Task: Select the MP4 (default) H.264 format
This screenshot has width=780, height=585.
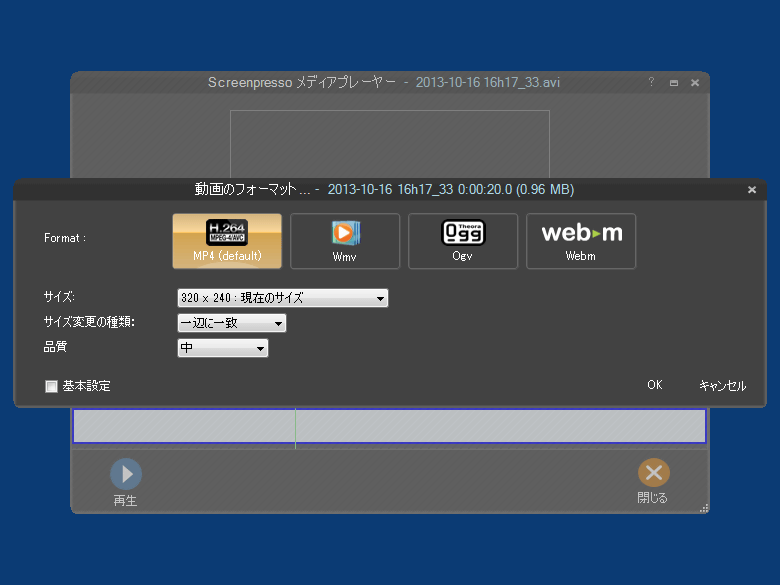Action: coord(227,241)
